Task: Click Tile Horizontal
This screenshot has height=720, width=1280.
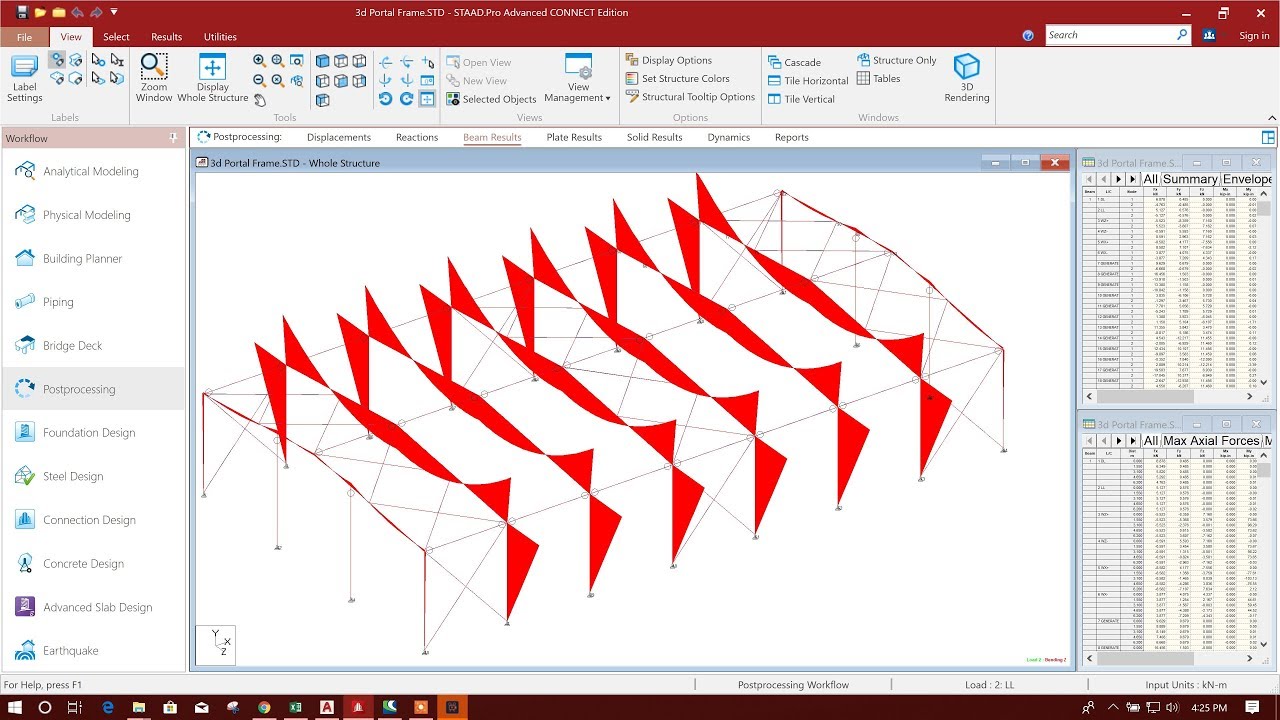Action: click(809, 81)
